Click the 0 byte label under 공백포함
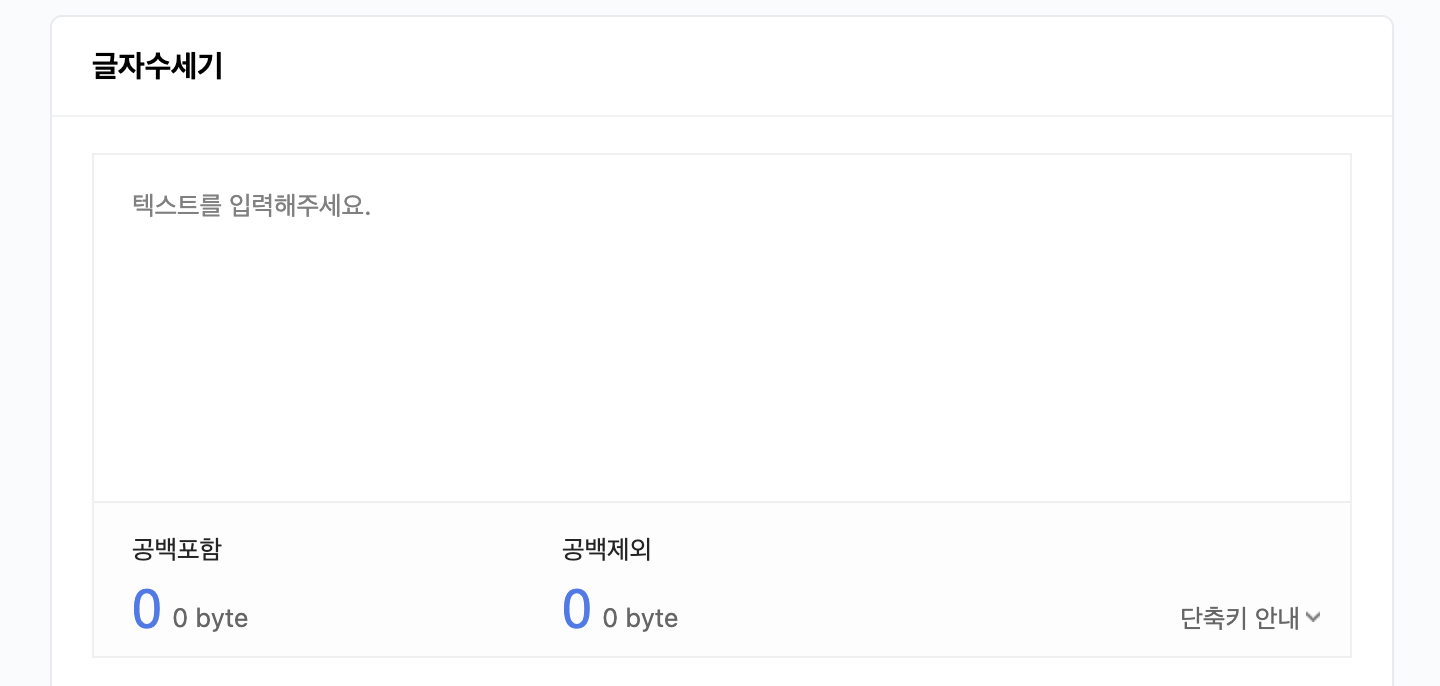The height and width of the screenshot is (686, 1440). (210, 618)
